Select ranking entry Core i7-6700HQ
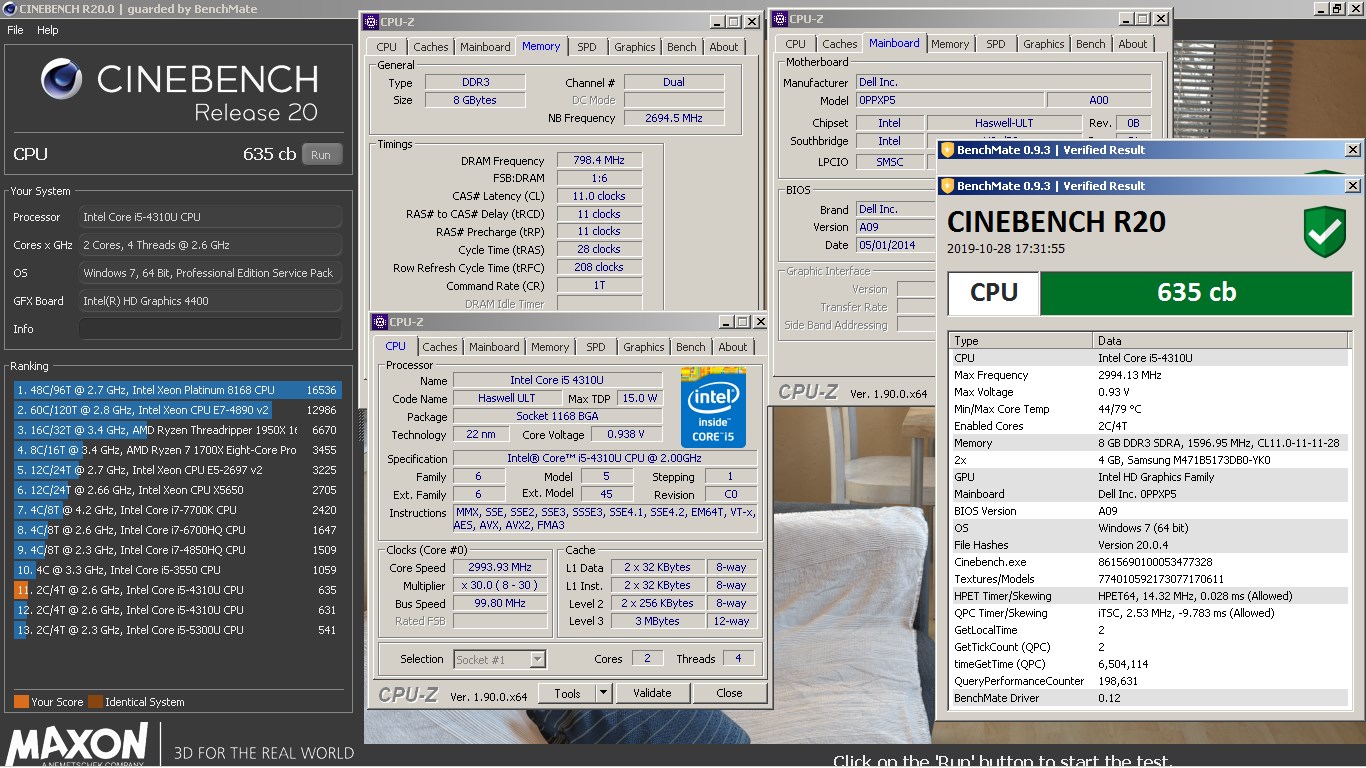The width and height of the screenshot is (1366, 768). [177, 530]
